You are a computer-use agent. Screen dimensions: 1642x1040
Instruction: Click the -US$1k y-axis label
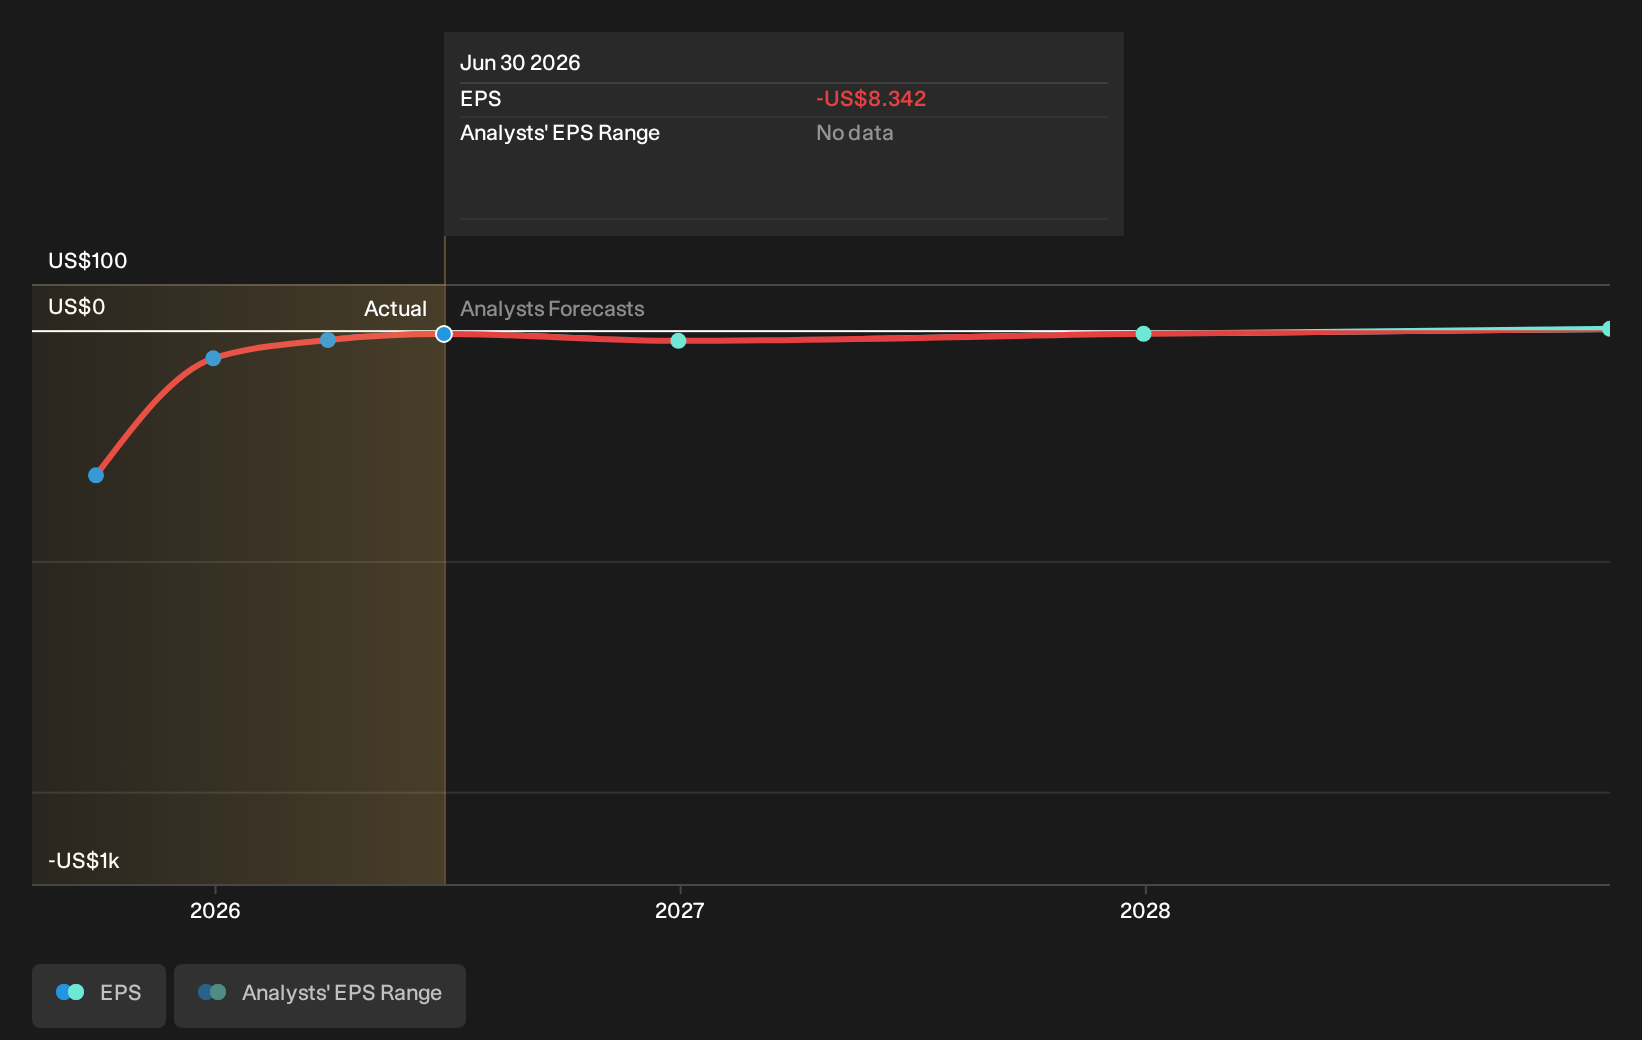(x=84, y=861)
